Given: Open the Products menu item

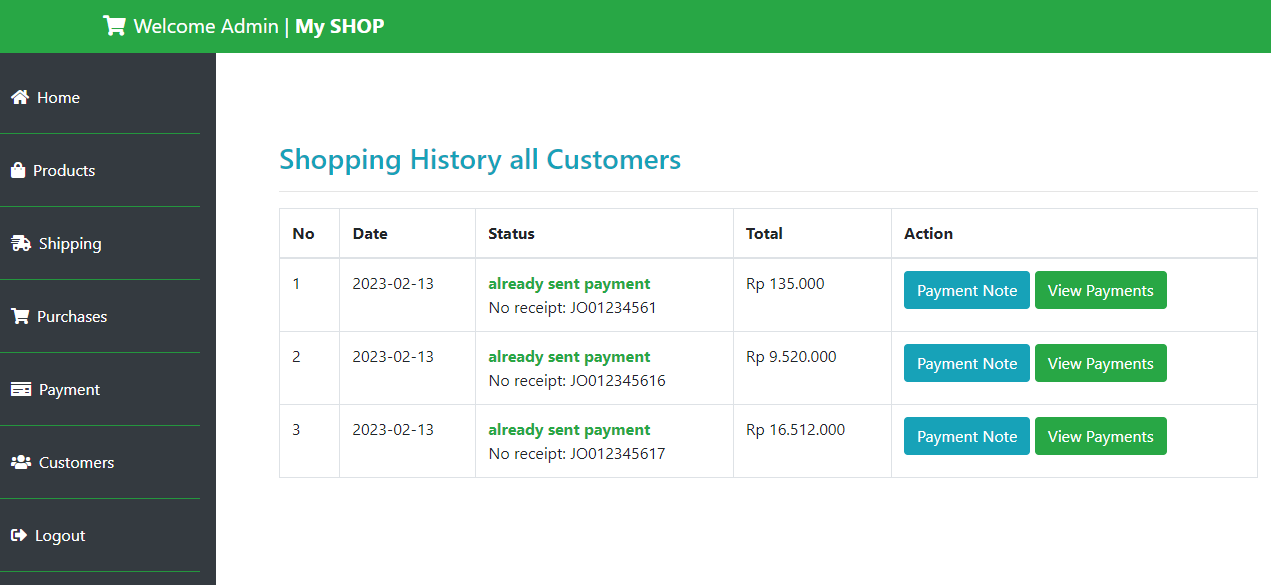Looking at the screenshot, I should point(100,170).
